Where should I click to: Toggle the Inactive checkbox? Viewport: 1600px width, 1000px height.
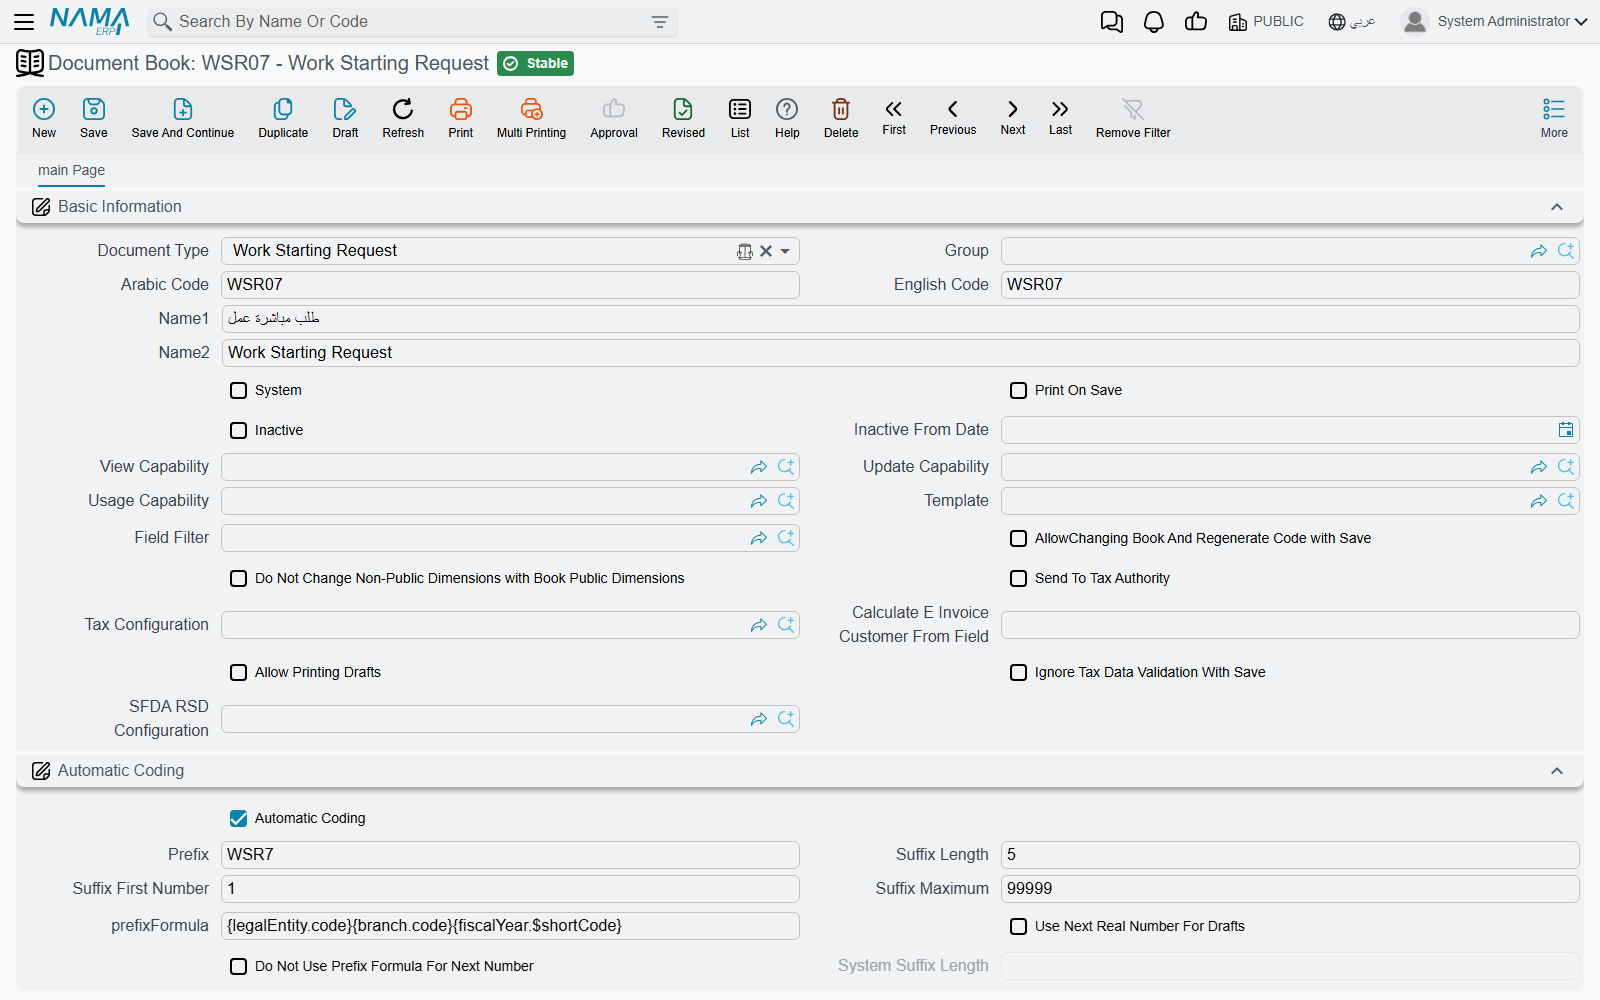(x=239, y=431)
